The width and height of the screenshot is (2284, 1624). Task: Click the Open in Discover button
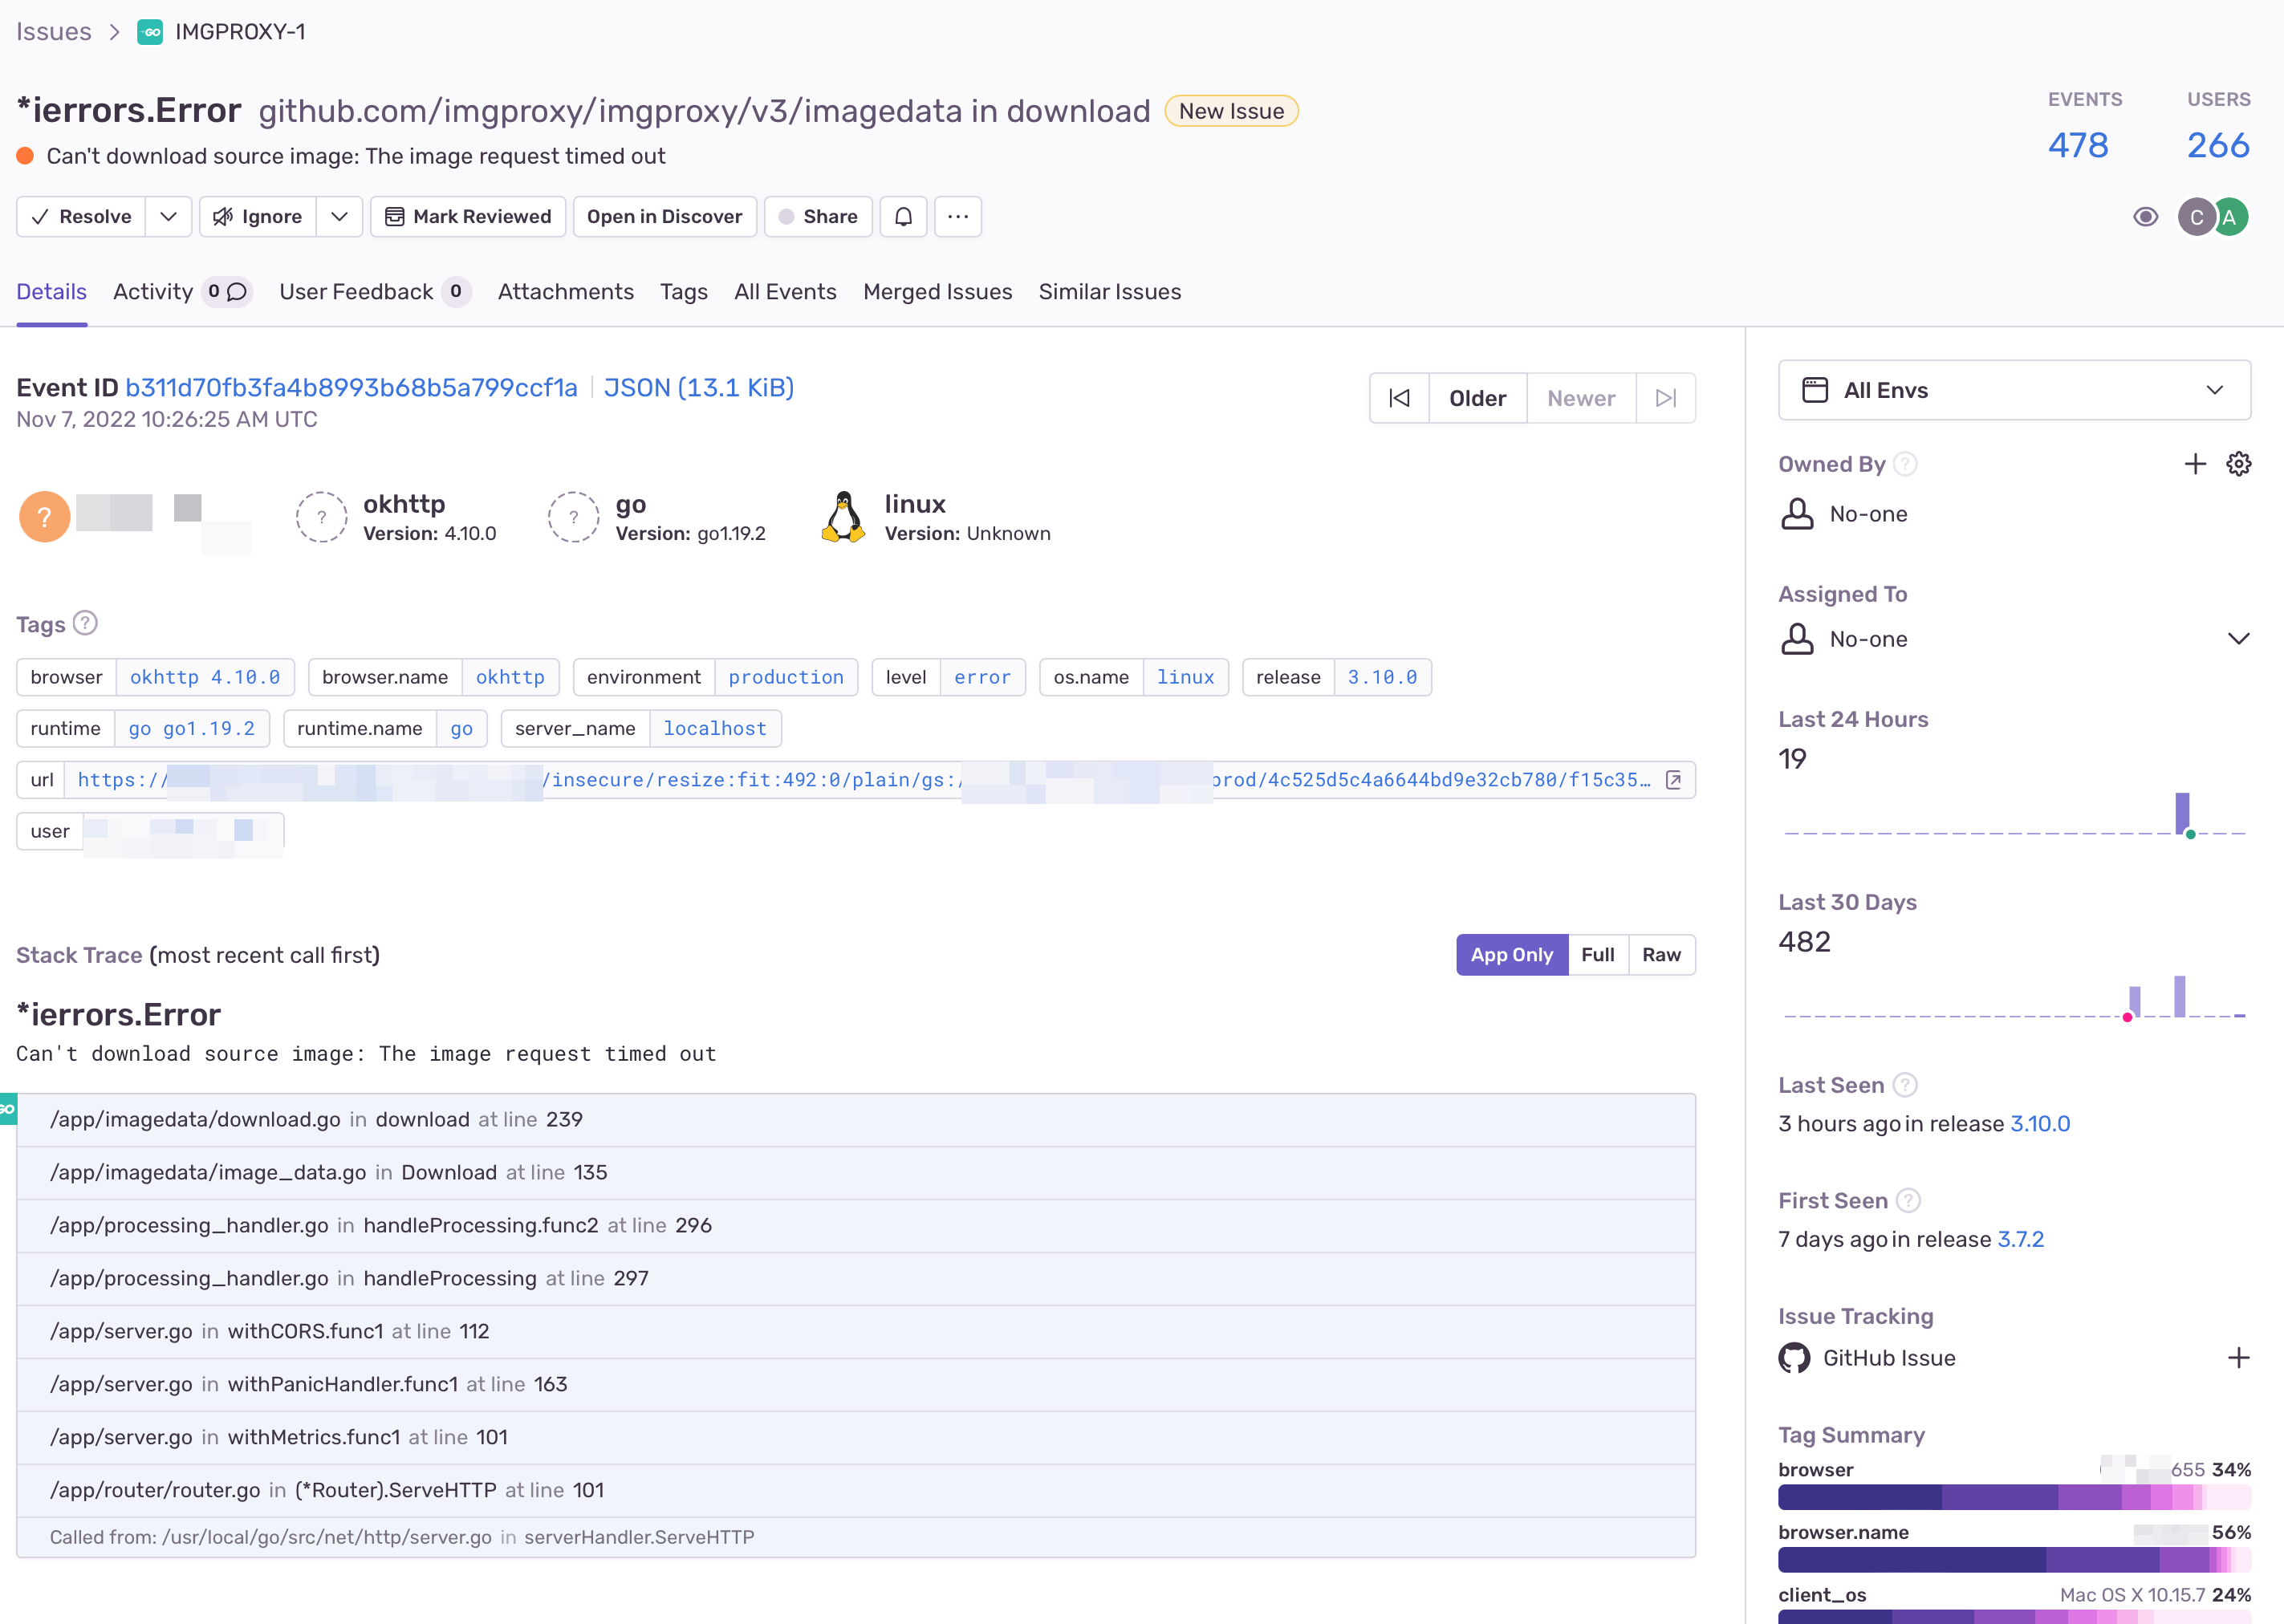[664, 216]
